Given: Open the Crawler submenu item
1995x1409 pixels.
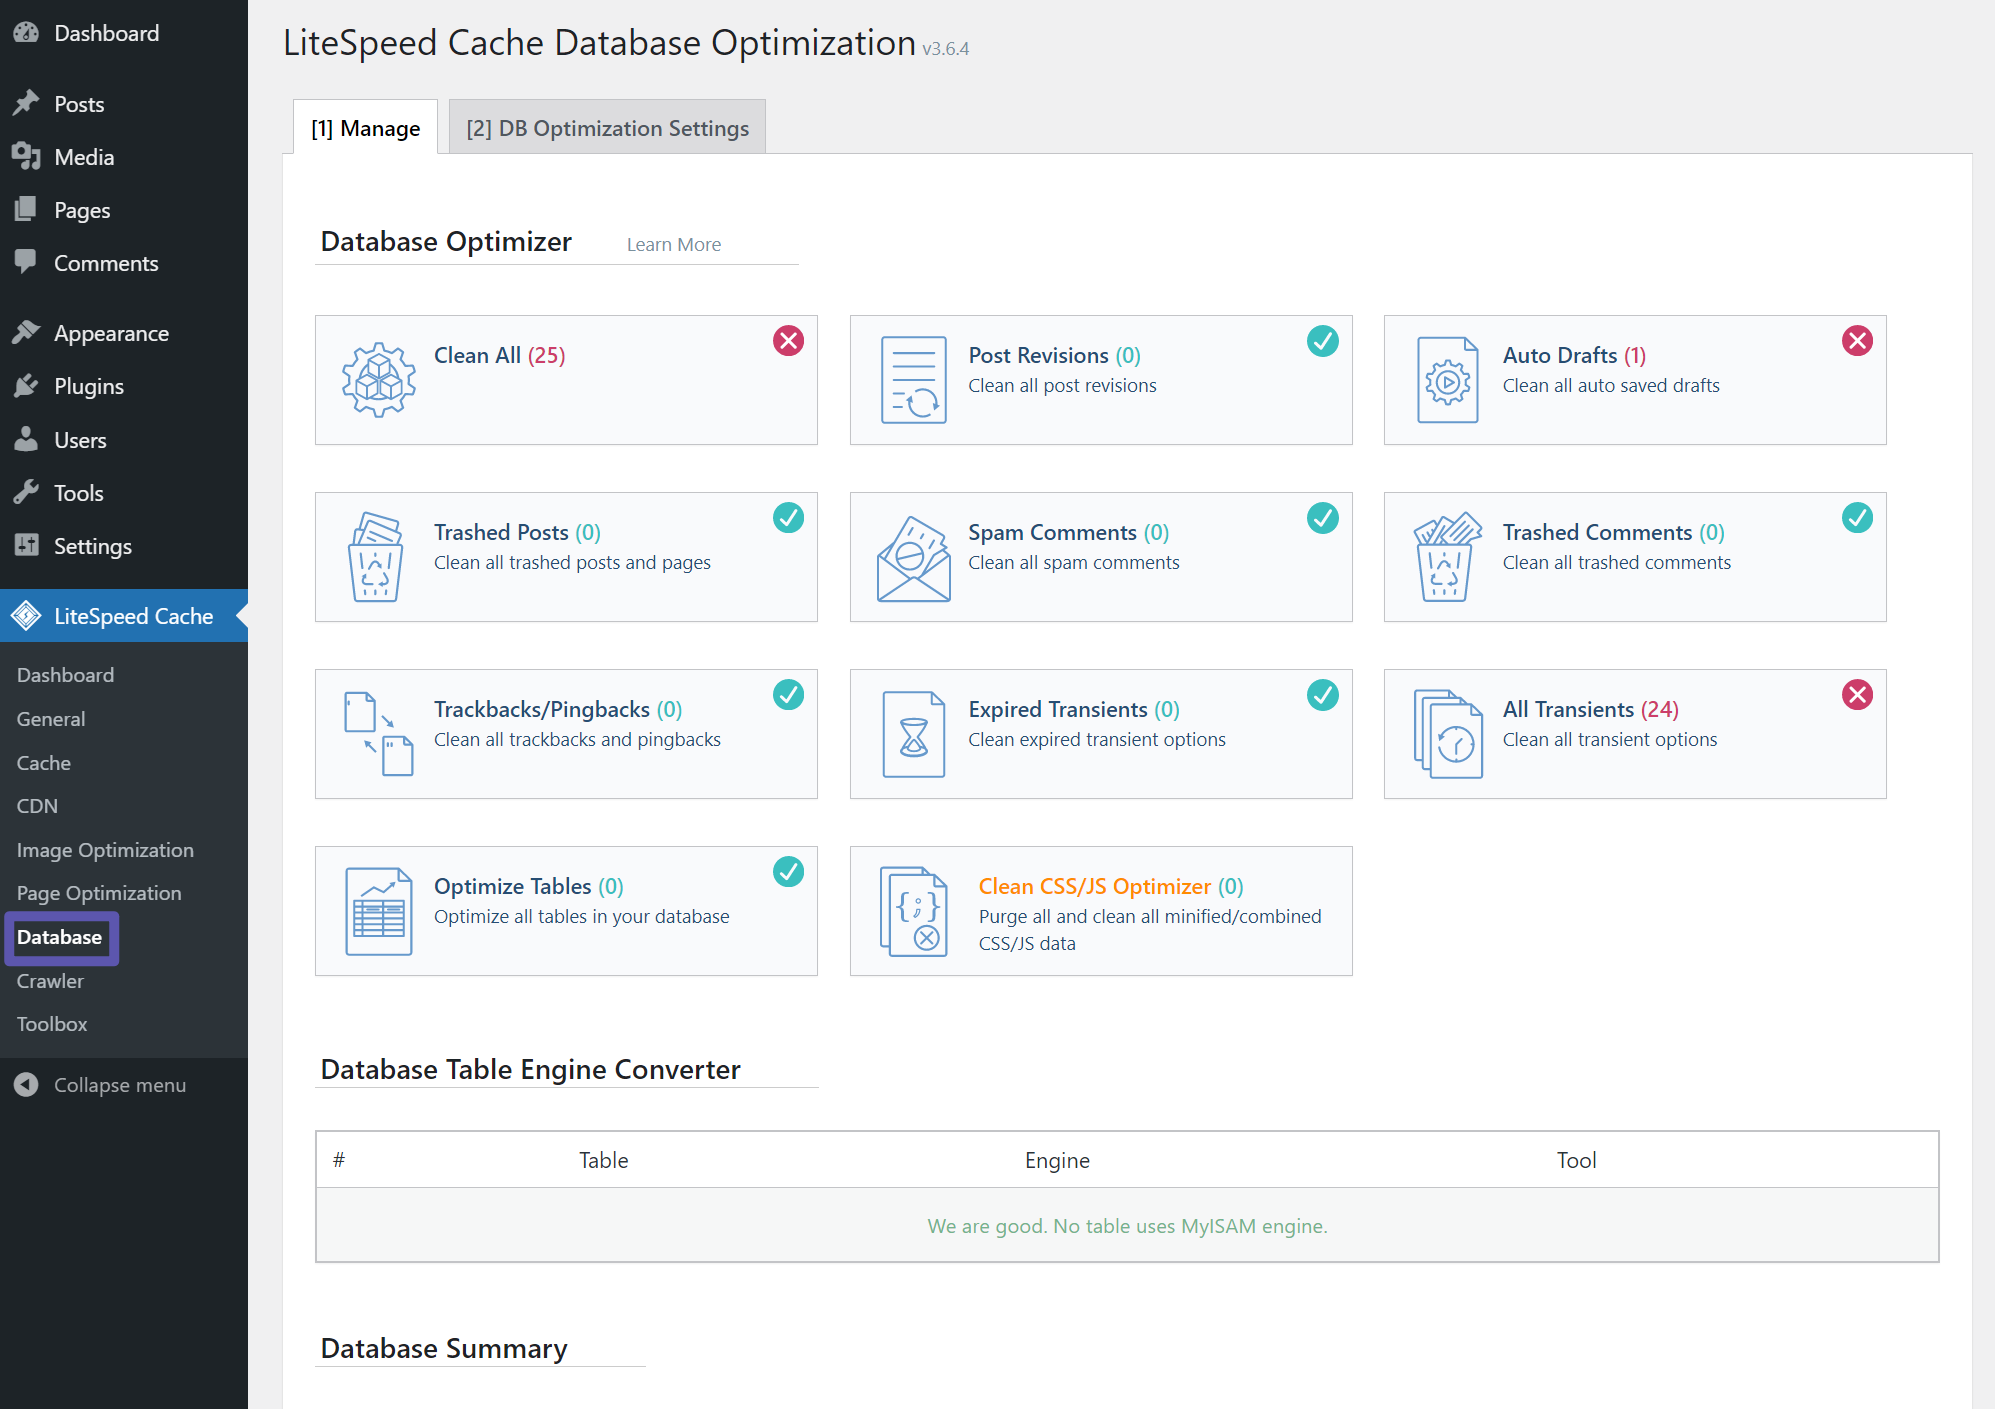Looking at the screenshot, I should coord(50,981).
